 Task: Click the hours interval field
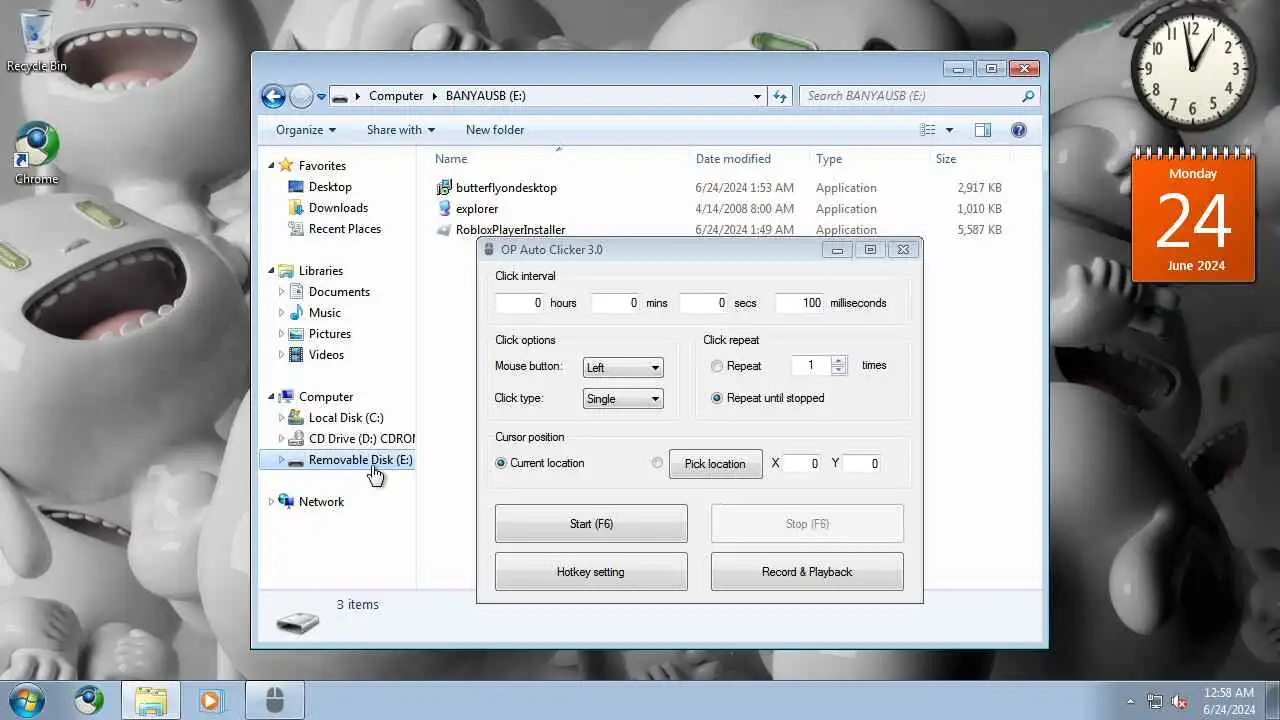click(520, 303)
